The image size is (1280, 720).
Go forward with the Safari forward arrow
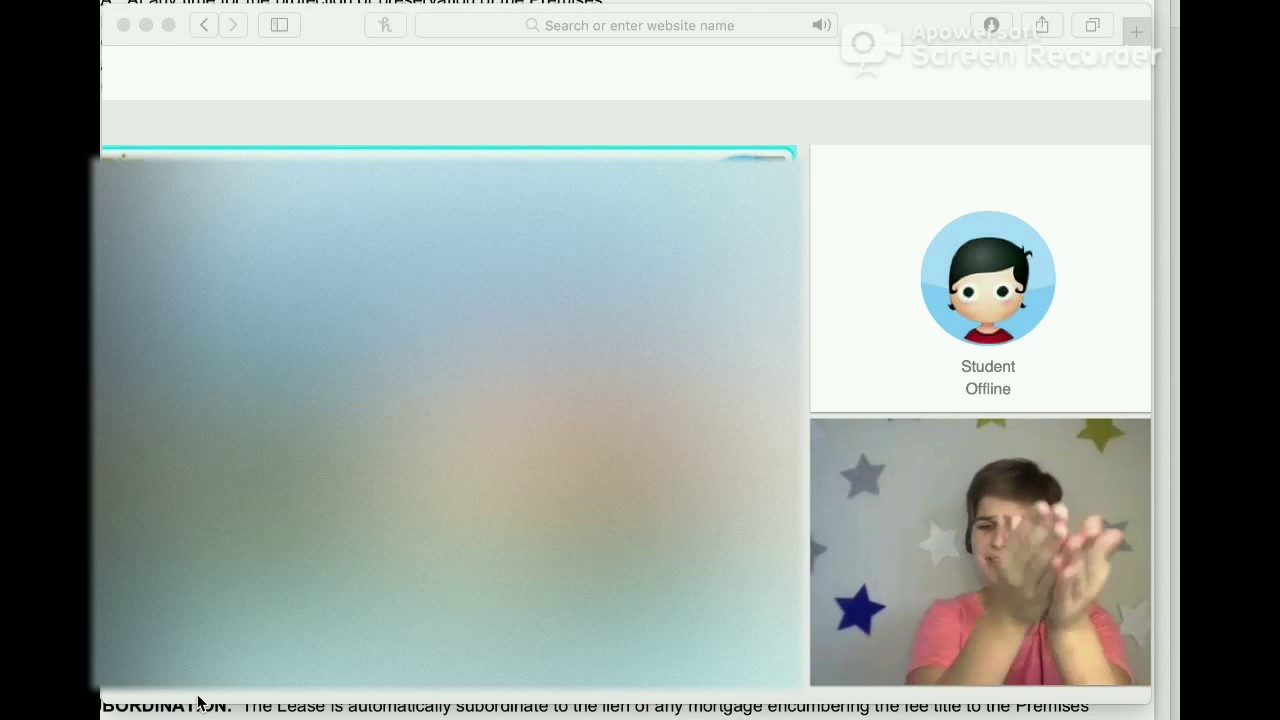(233, 25)
